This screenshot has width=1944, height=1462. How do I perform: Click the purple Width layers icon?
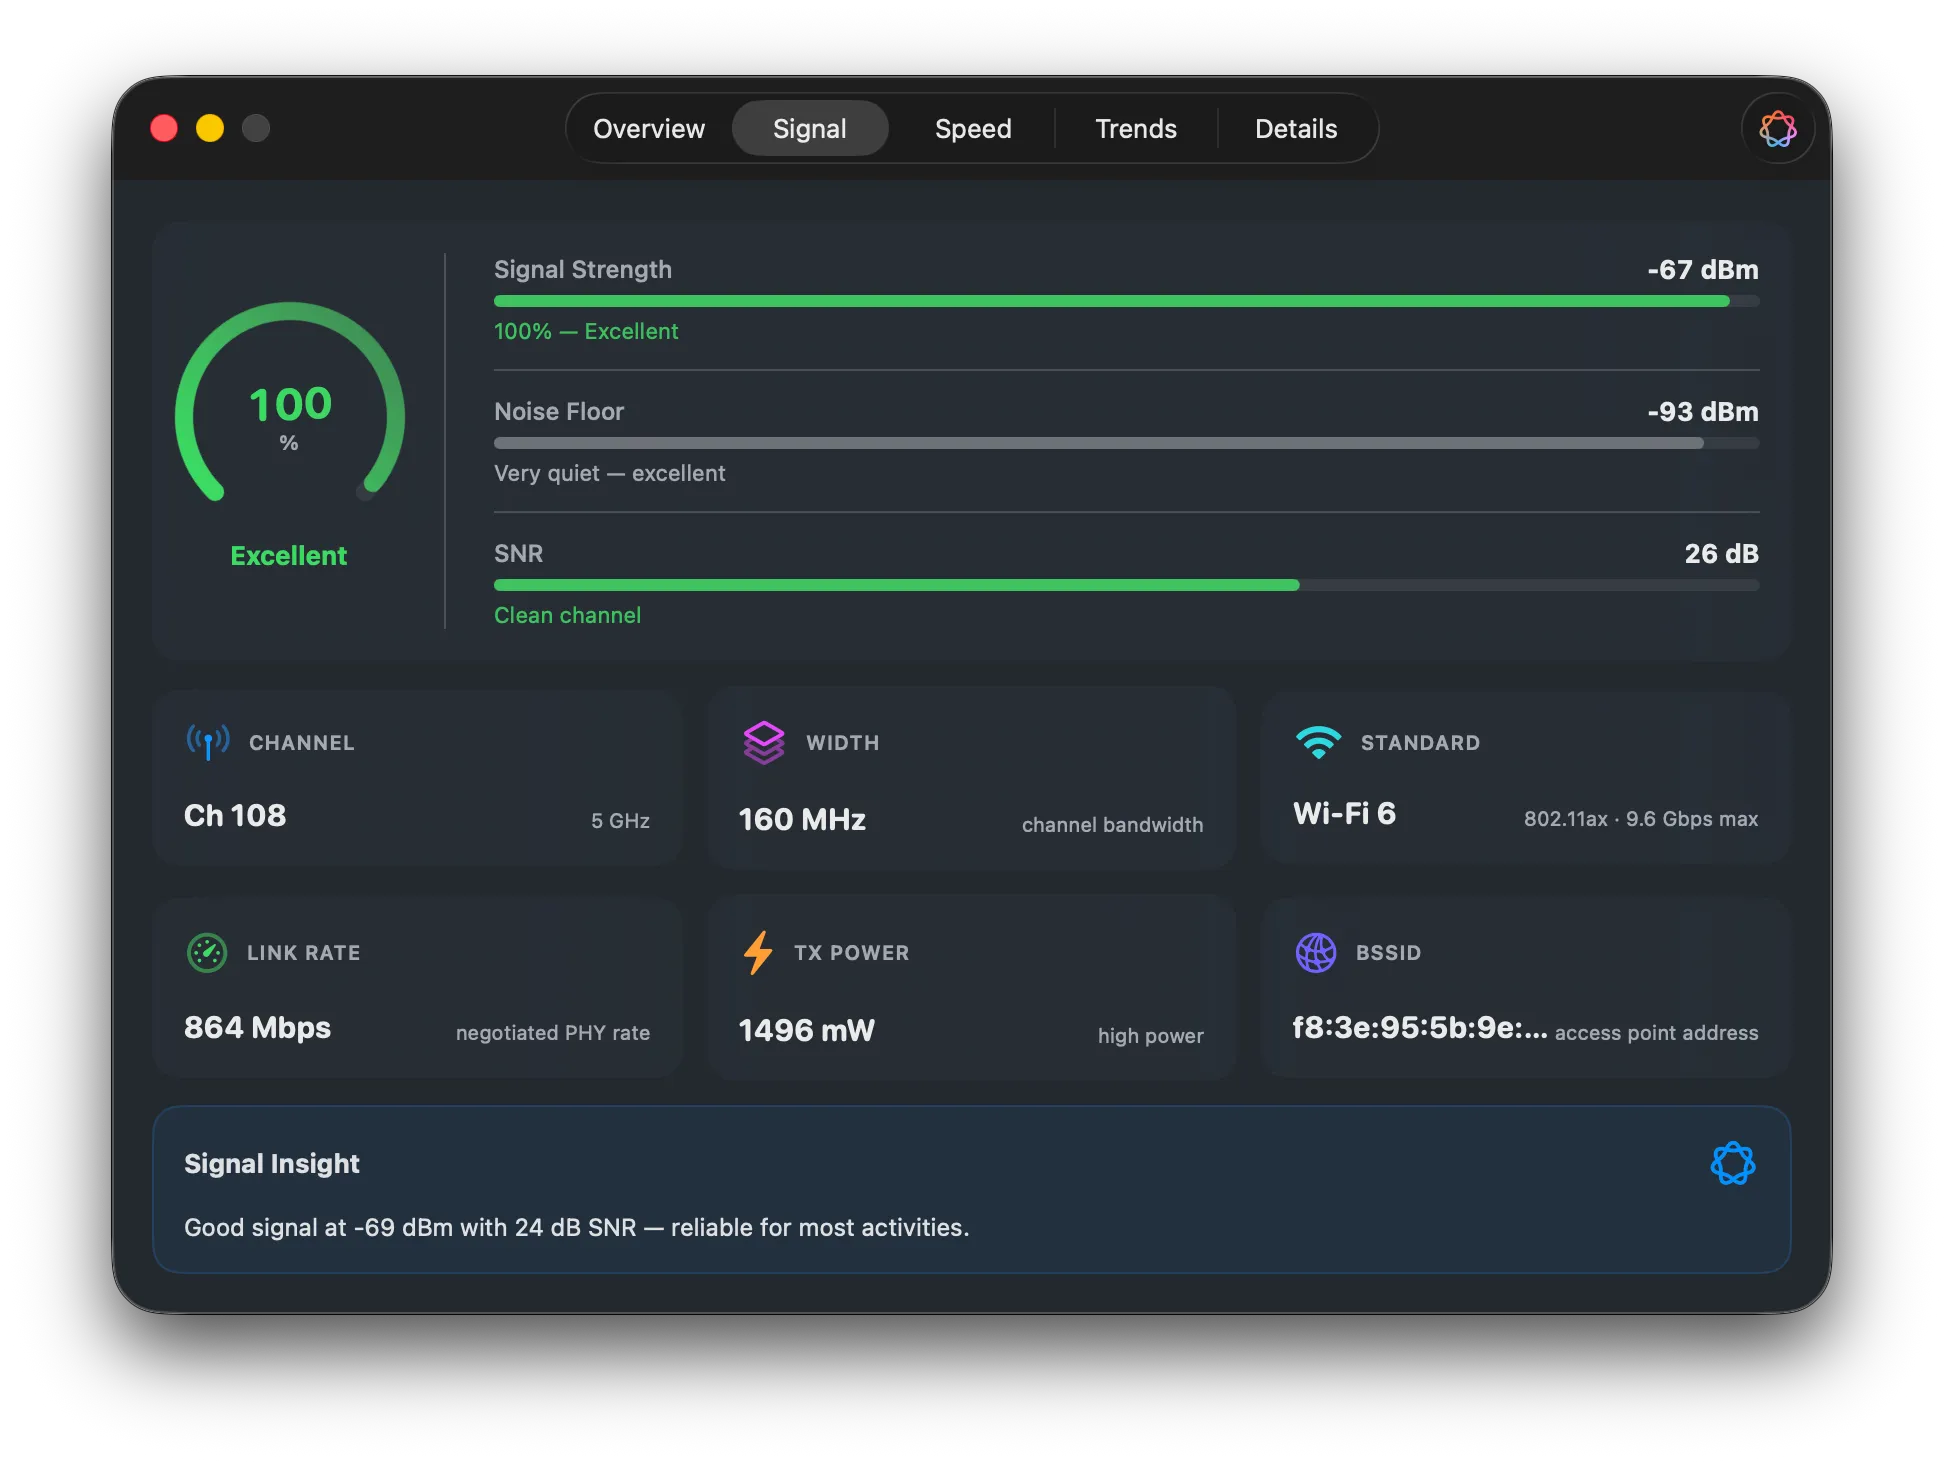764,743
